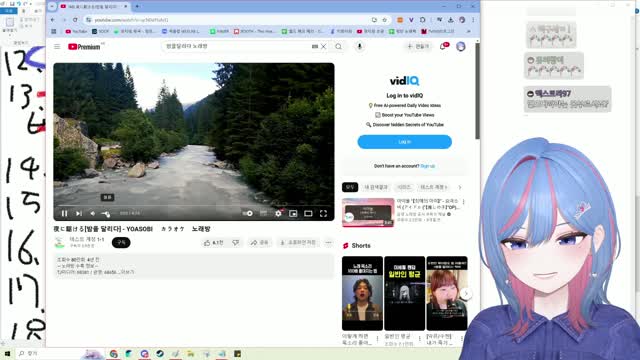The width and height of the screenshot is (640, 360).
Task: Open the vidIQ Sign up link
Action: (x=427, y=166)
